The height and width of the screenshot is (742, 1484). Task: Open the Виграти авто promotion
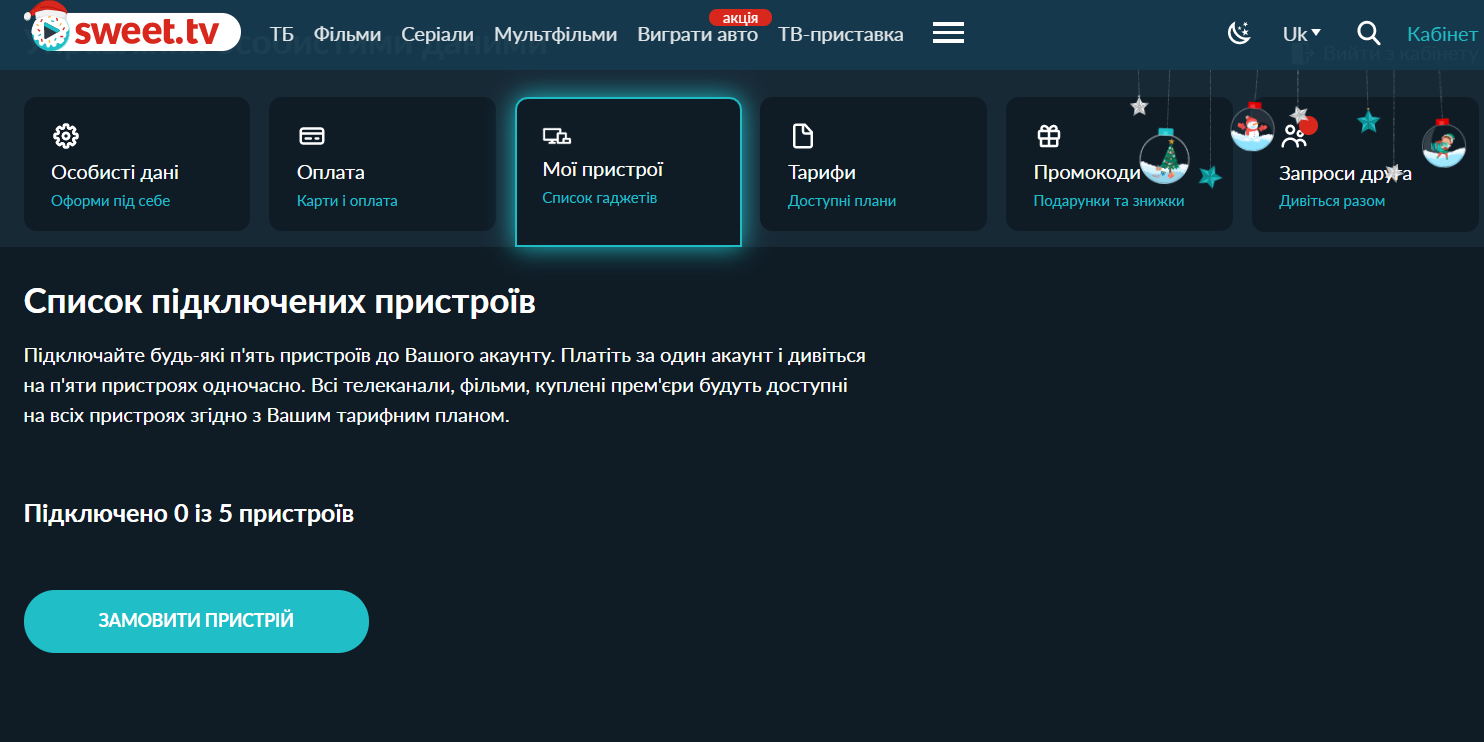pos(697,34)
